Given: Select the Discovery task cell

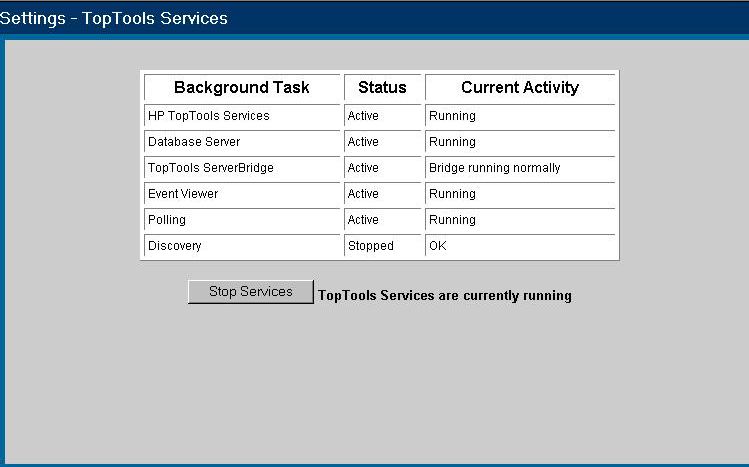Looking at the screenshot, I should [x=242, y=245].
